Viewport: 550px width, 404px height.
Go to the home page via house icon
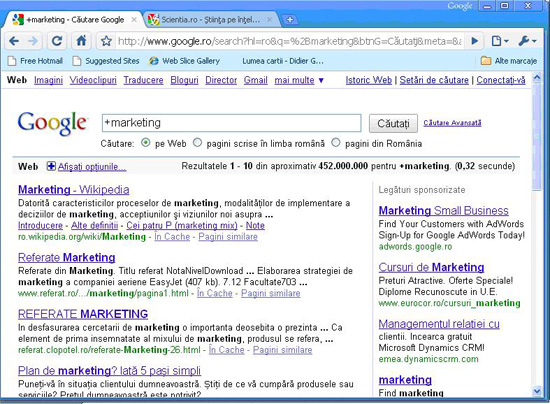pos(81,41)
